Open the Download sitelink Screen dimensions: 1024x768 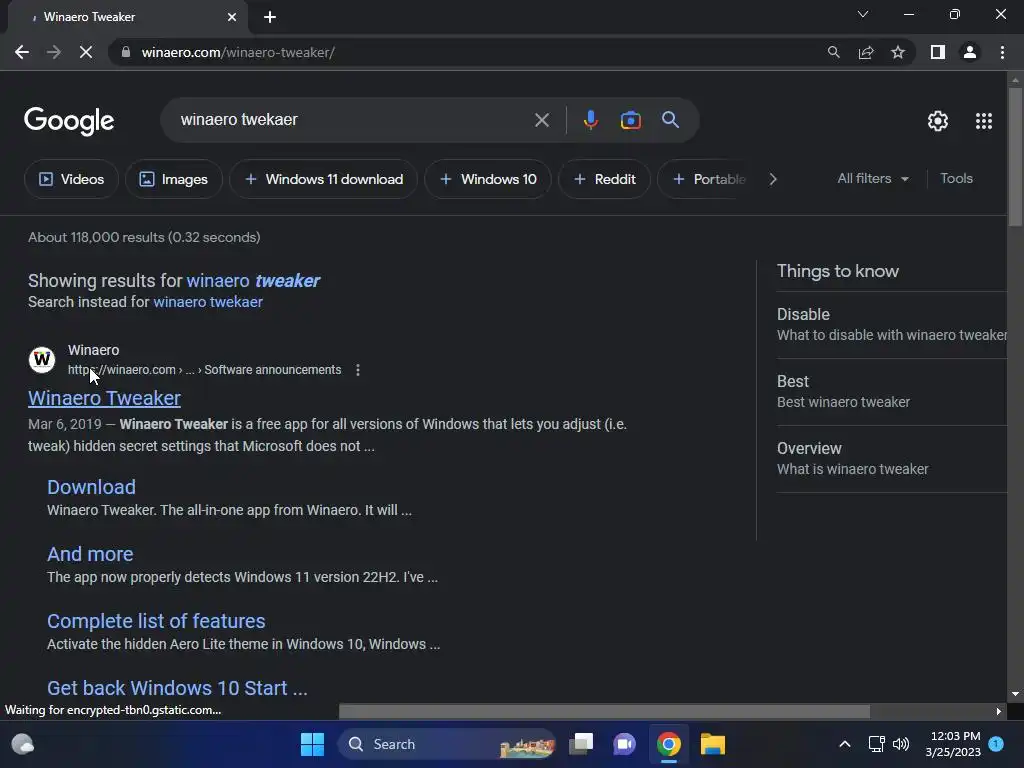[x=91, y=487]
